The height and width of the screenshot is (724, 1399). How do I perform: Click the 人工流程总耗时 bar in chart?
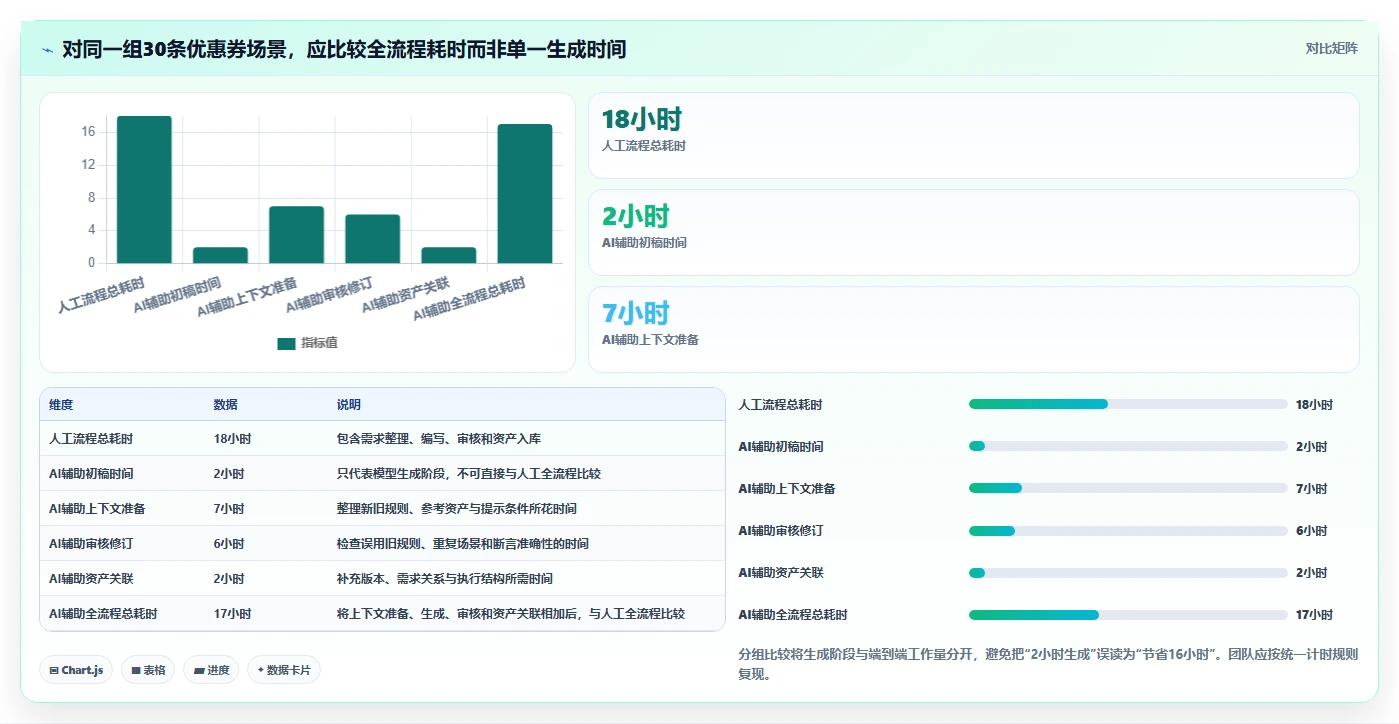[144, 190]
